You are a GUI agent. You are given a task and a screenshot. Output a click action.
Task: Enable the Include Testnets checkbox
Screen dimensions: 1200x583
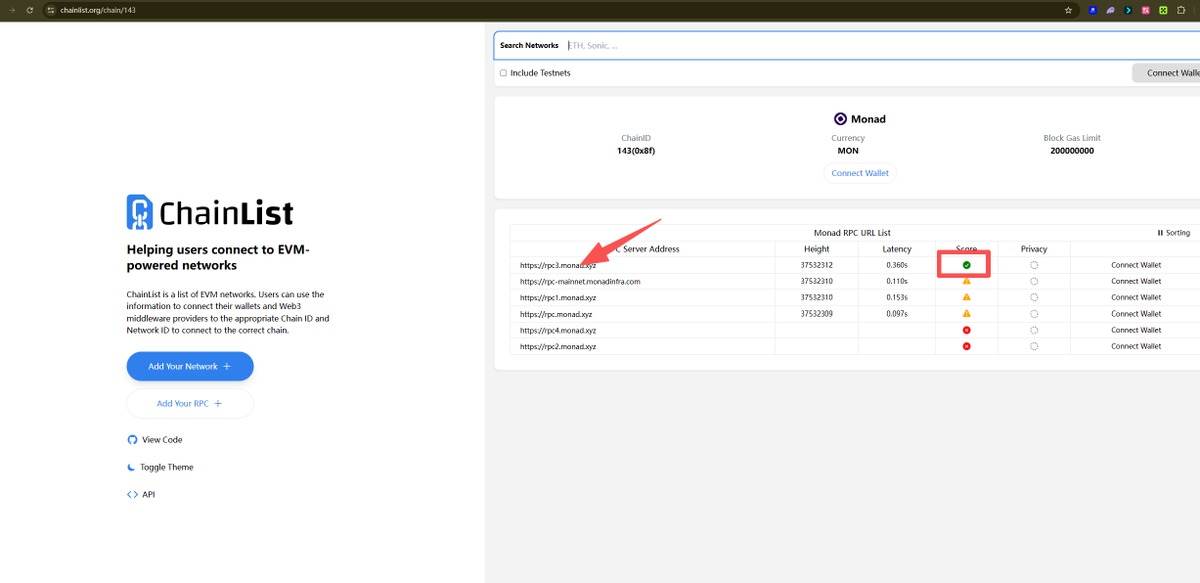pyautogui.click(x=503, y=73)
